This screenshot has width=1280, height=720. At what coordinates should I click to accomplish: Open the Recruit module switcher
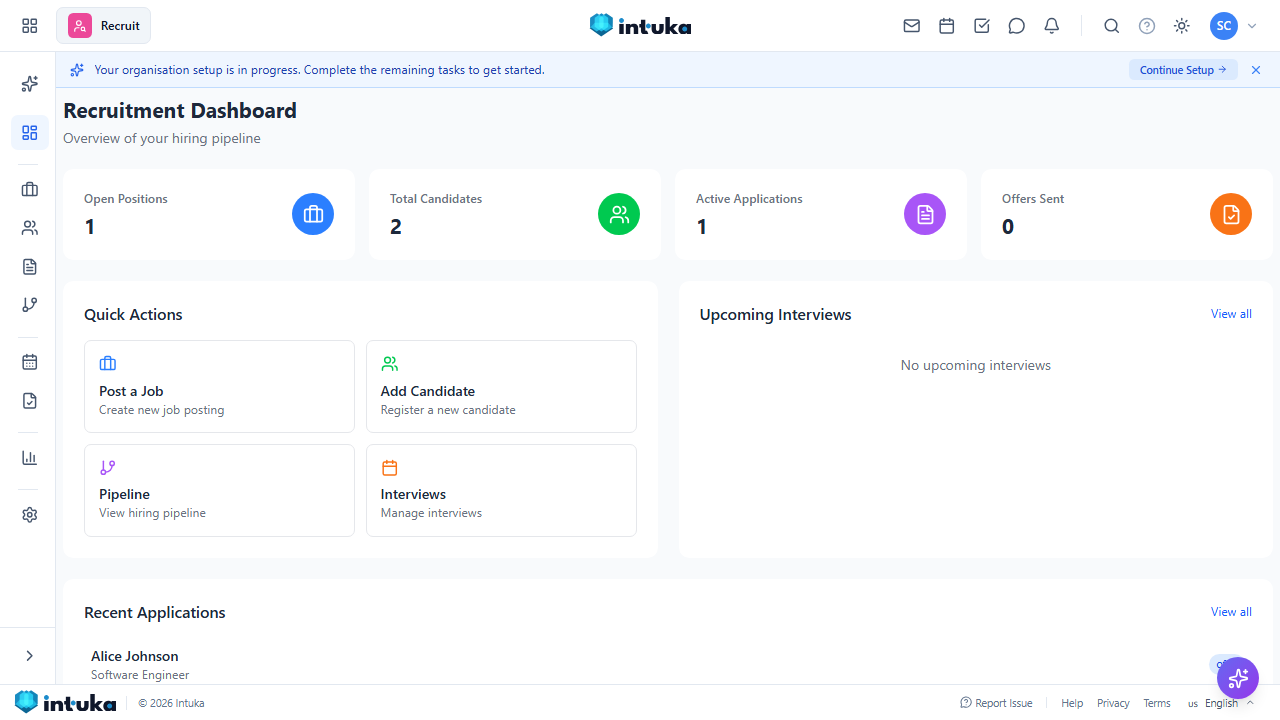click(x=104, y=26)
